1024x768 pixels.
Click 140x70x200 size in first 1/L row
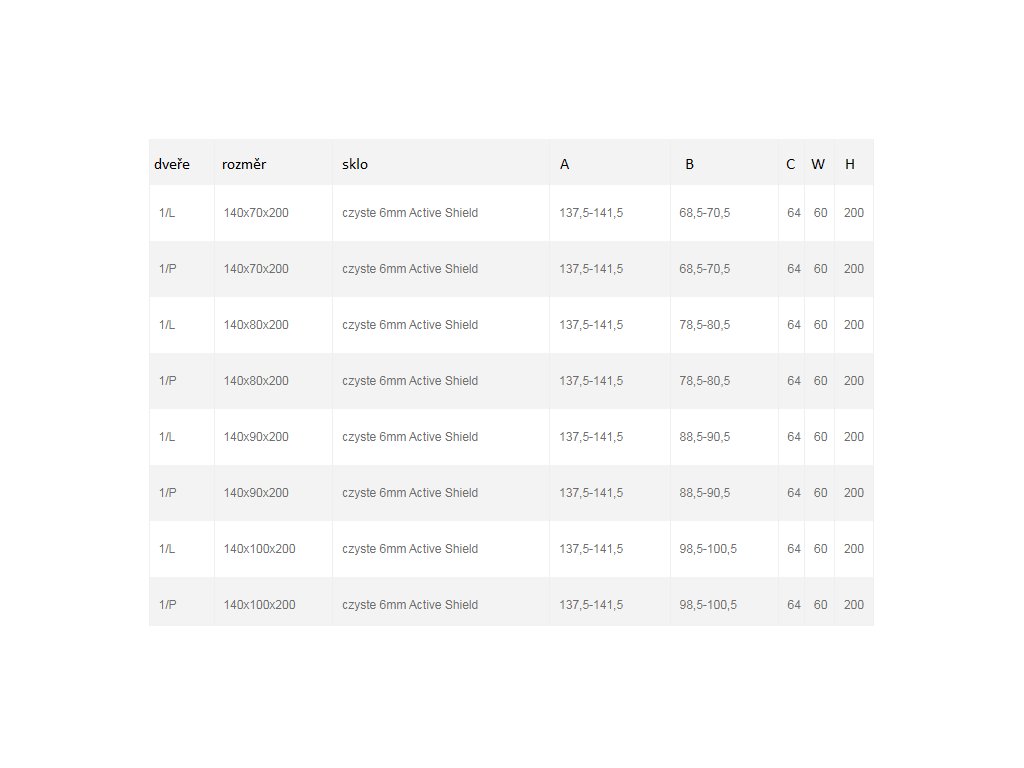[x=256, y=213]
